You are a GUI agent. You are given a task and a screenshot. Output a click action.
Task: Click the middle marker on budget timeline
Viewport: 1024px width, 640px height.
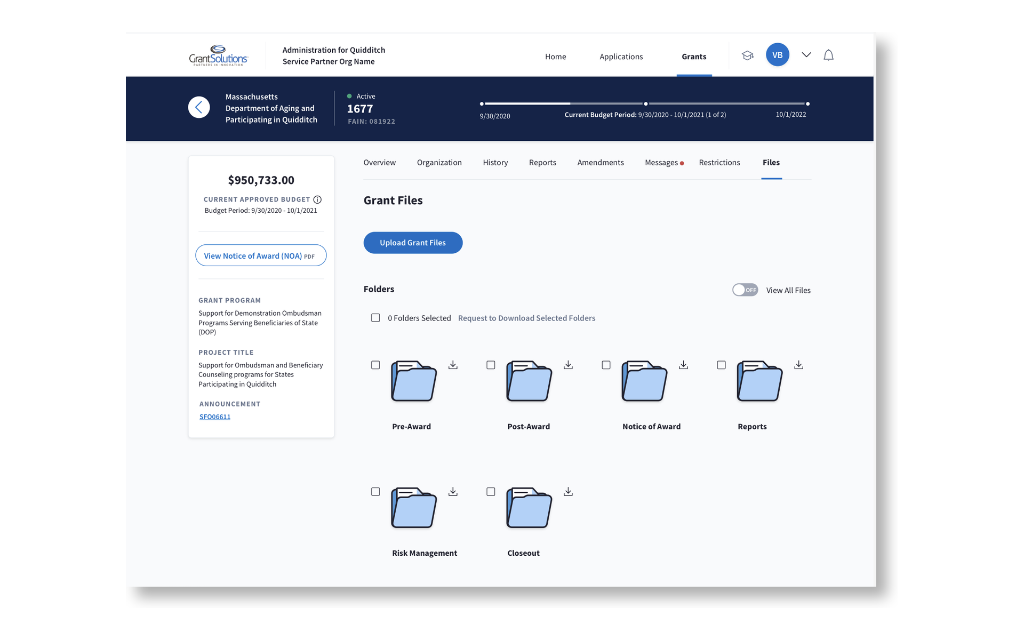646,104
